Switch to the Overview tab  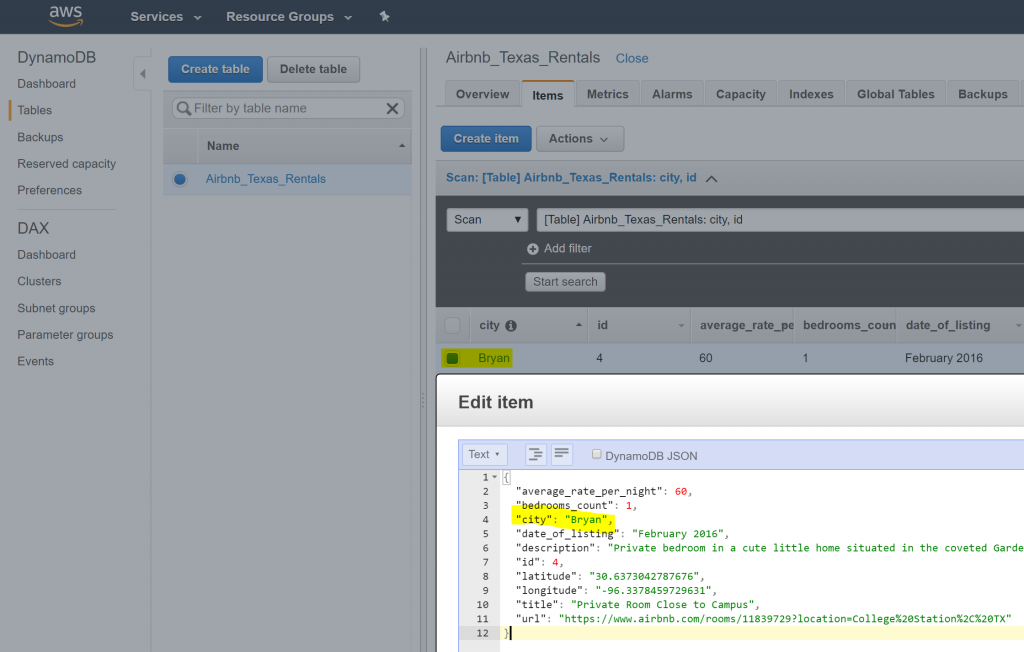[x=483, y=94]
